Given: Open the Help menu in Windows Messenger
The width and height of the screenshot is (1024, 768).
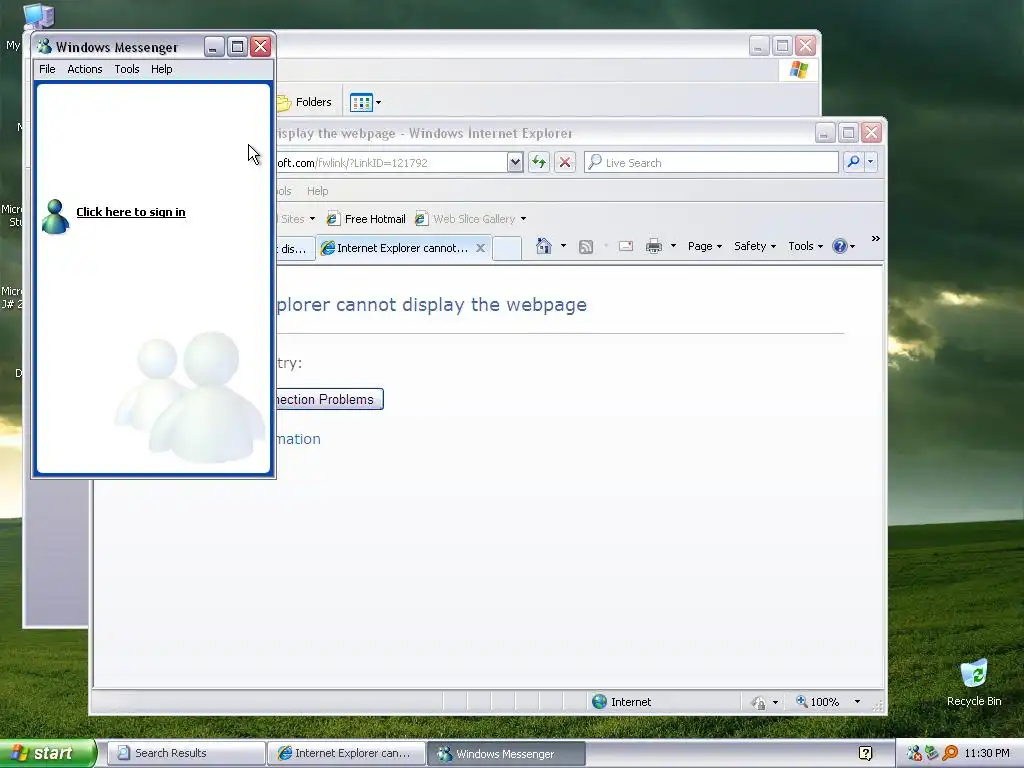Looking at the screenshot, I should [x=161, y=69].
